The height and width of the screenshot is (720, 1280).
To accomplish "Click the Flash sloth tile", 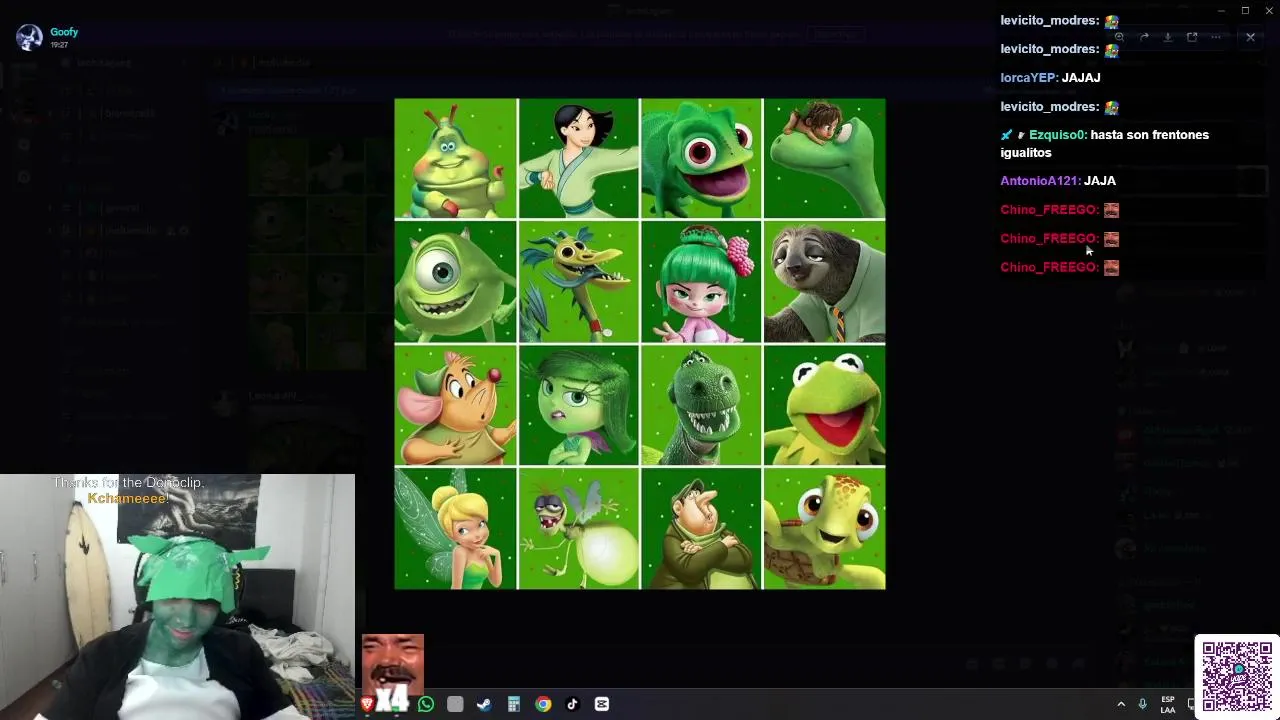I will point(824,282).
